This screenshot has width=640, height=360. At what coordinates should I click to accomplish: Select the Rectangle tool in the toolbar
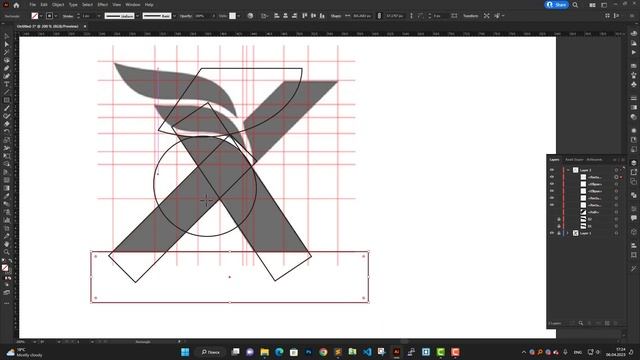7,100
